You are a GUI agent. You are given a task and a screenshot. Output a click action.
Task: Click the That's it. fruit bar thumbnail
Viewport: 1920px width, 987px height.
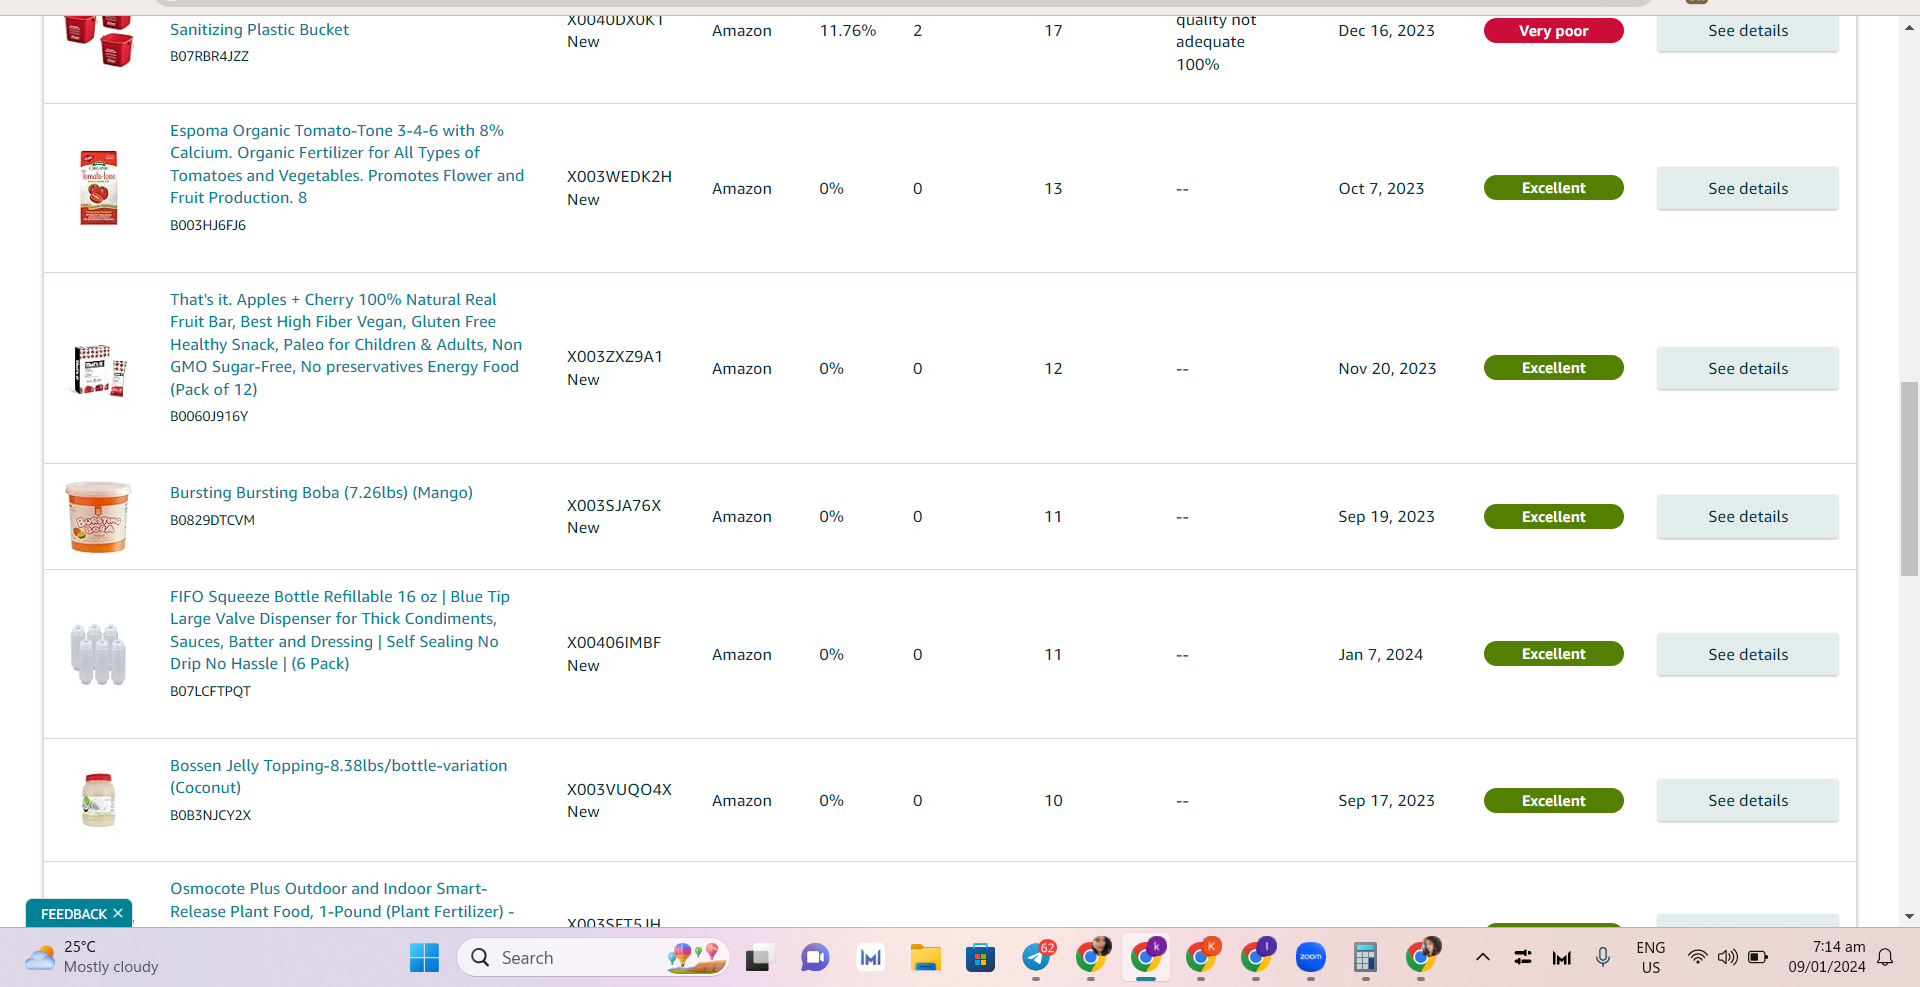tap(99, 370)
